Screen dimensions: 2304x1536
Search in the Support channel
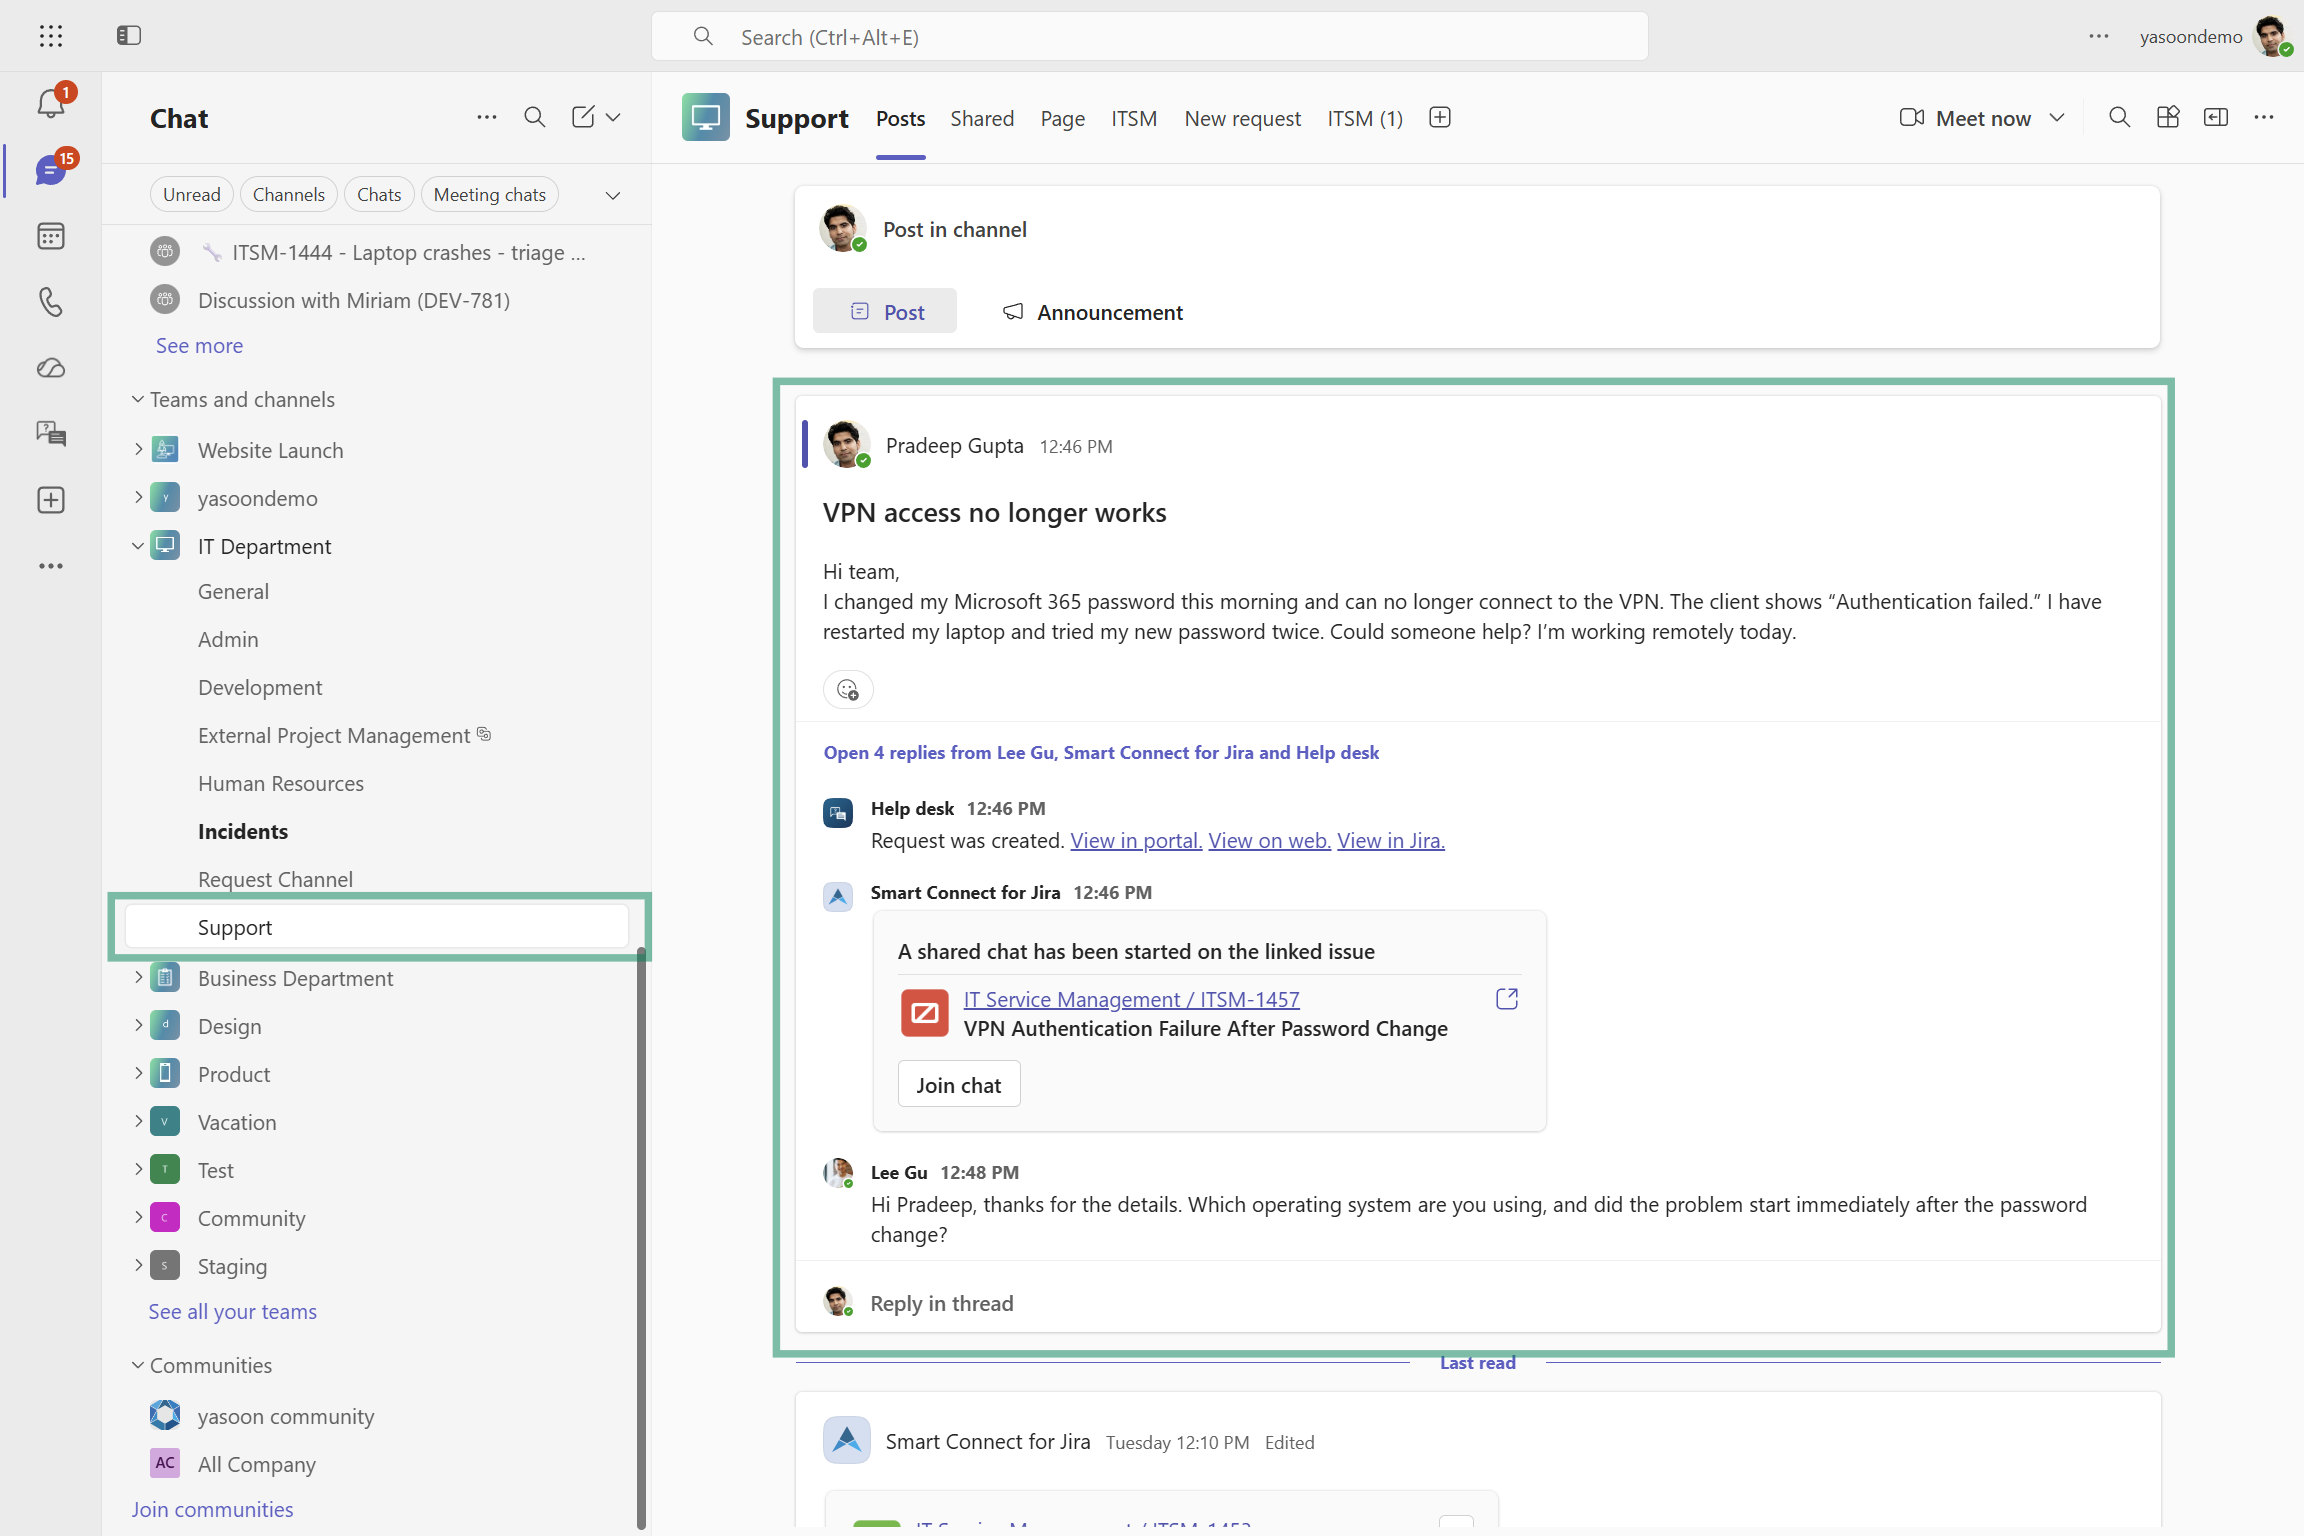click(2119, 118)
